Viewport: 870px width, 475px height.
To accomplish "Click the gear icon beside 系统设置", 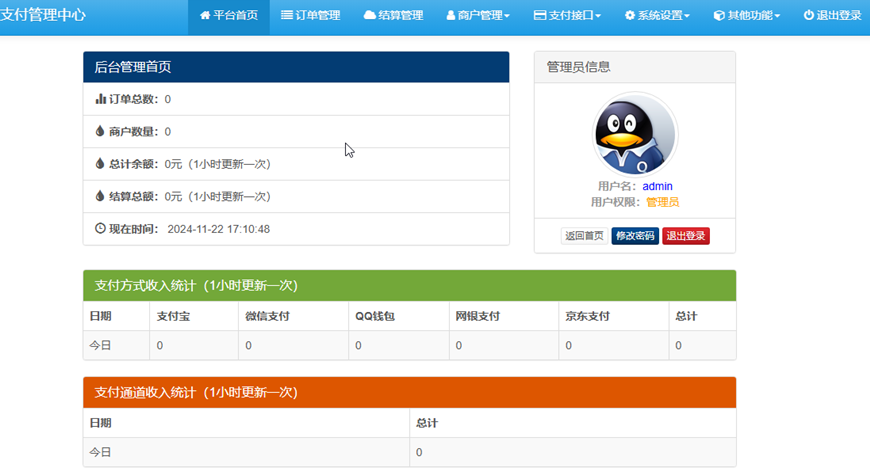I will click(x=630, y=15).
